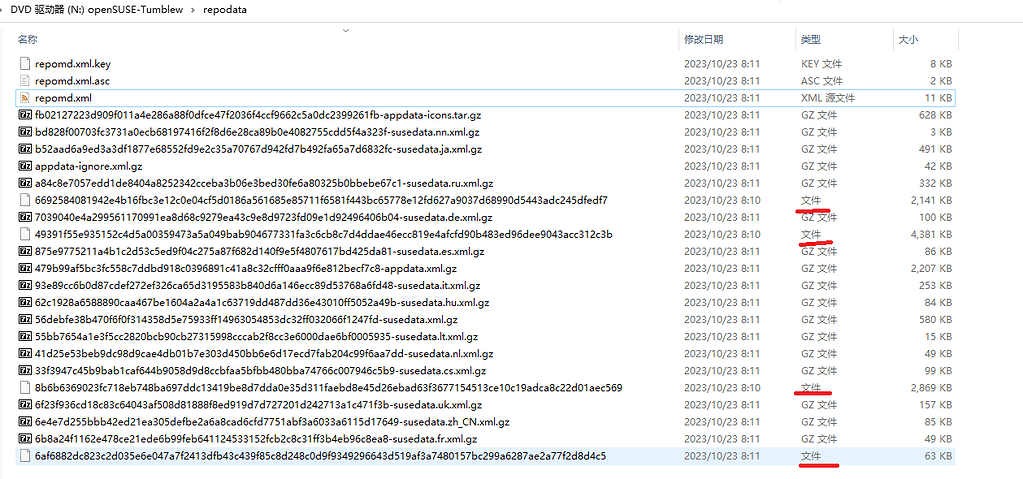
Task: Click the 4,381 KB size cell
Action: tap(931, 234)
